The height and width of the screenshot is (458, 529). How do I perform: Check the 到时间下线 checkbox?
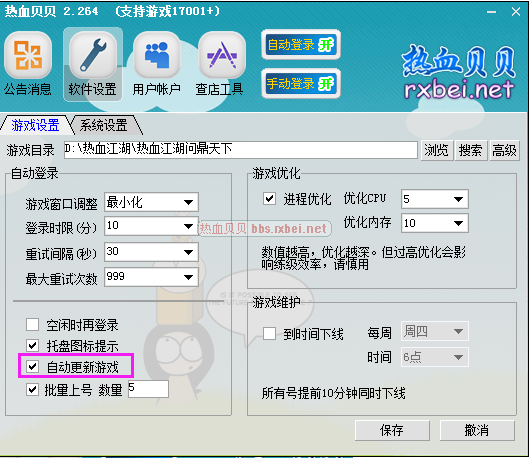point(269,333)
